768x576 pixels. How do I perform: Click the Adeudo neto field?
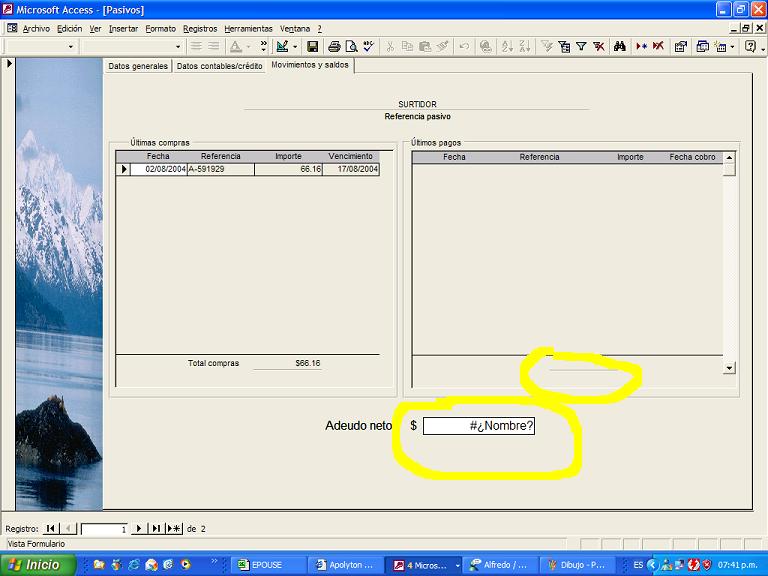[x=479, y=426]
